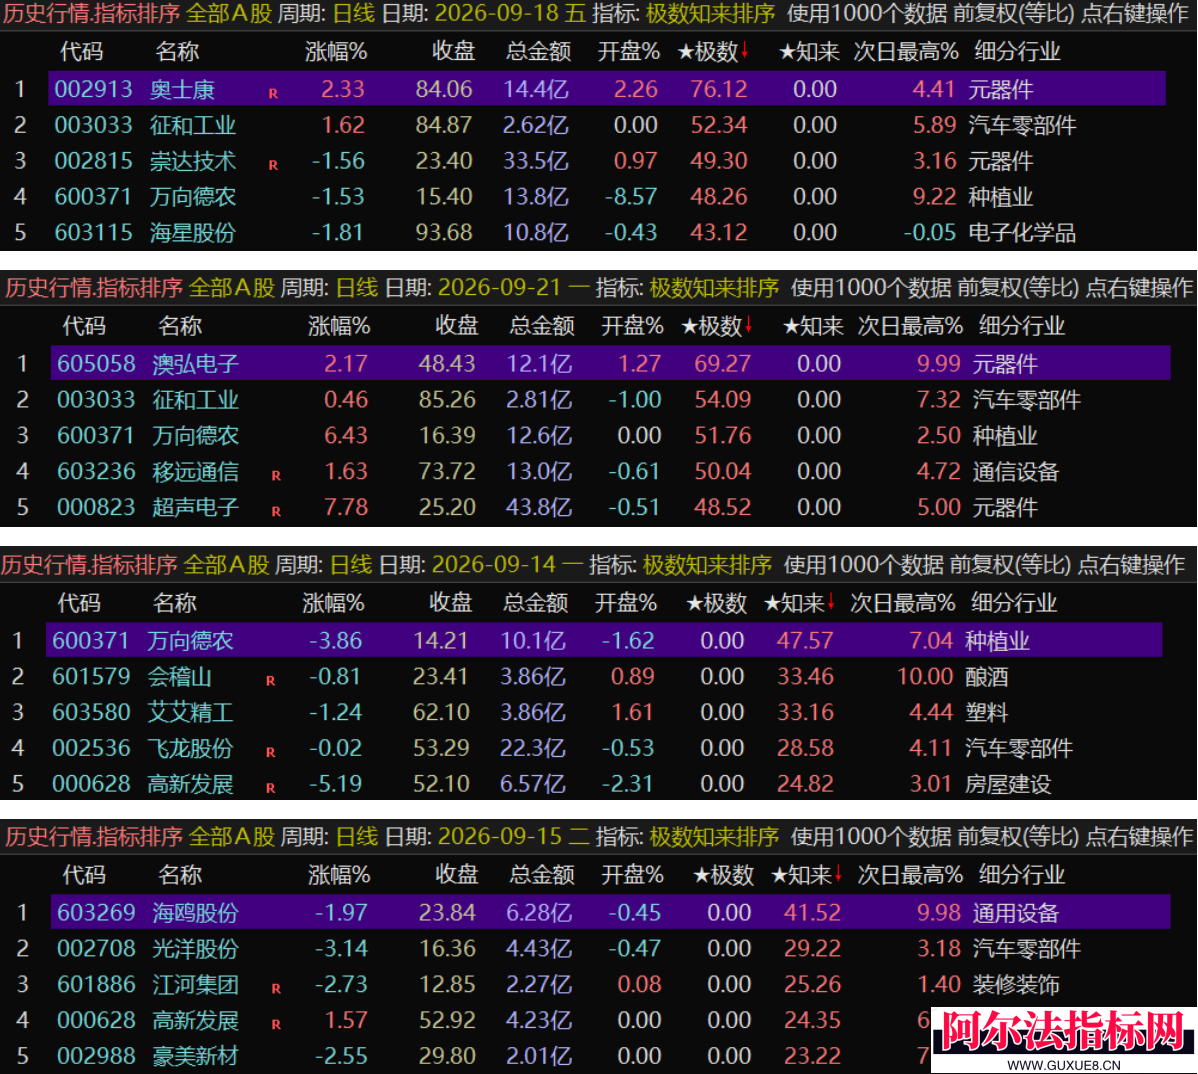
Task: Select stock name 海鸥股份
Action: point(196,913)
